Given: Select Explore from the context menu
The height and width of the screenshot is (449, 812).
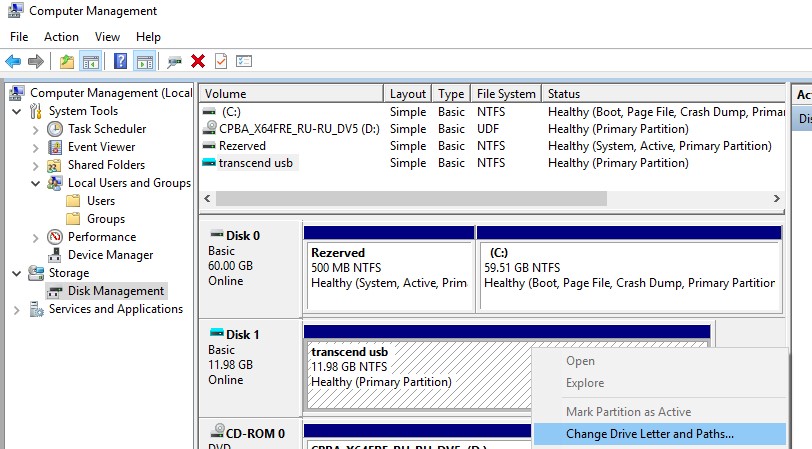Looking at the screenshot, I should tap(585, 383).
